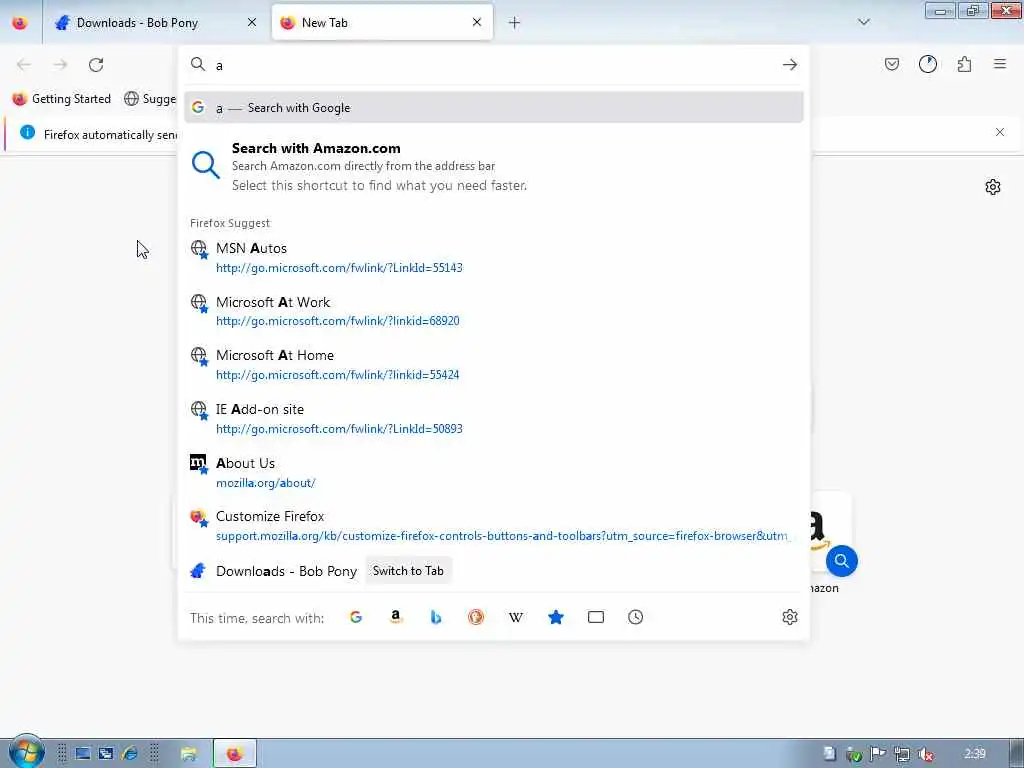Click into the address bar text field
Screen dimensions: 1024x768
[x=494, y=65]
